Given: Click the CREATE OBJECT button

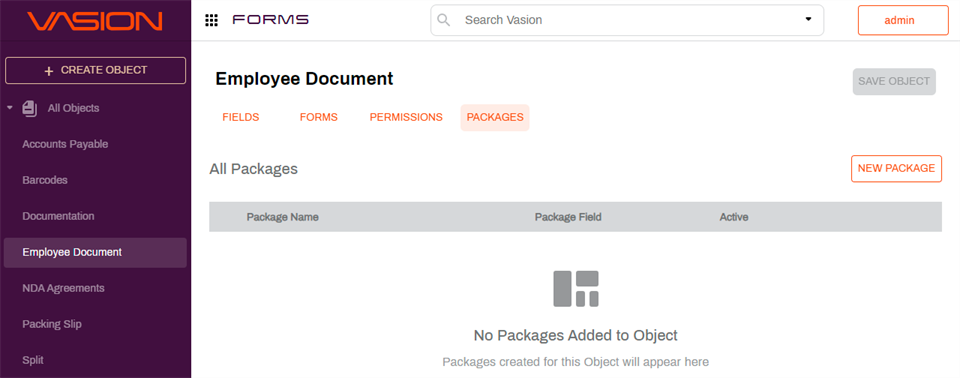Looking at the screenshot, I should click(96, 70).
